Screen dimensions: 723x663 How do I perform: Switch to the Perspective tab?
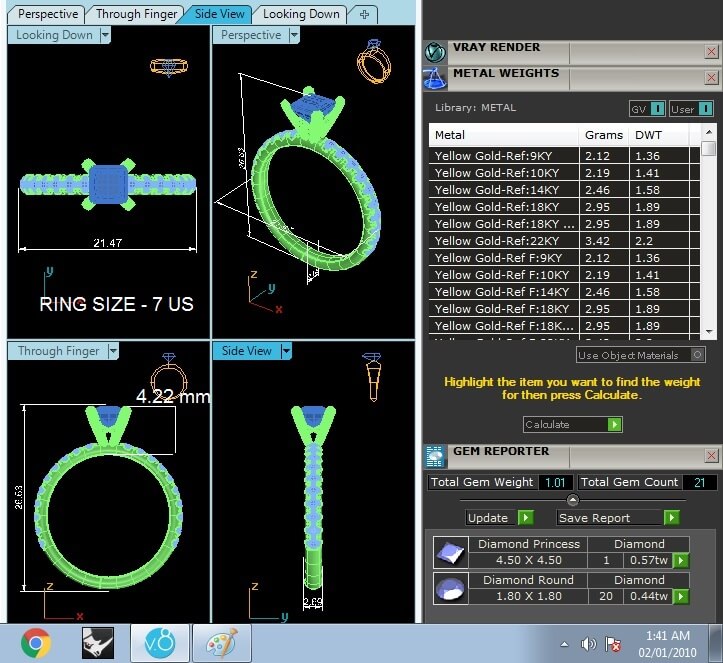[47, 14]
